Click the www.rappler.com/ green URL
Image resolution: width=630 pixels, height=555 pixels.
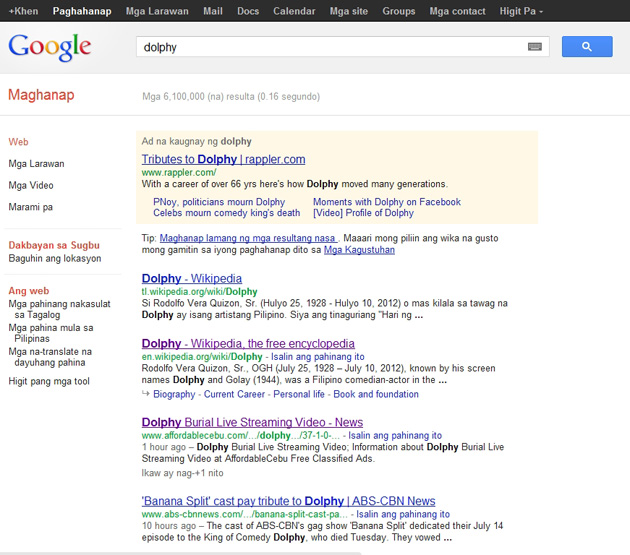tap(179, 172)
